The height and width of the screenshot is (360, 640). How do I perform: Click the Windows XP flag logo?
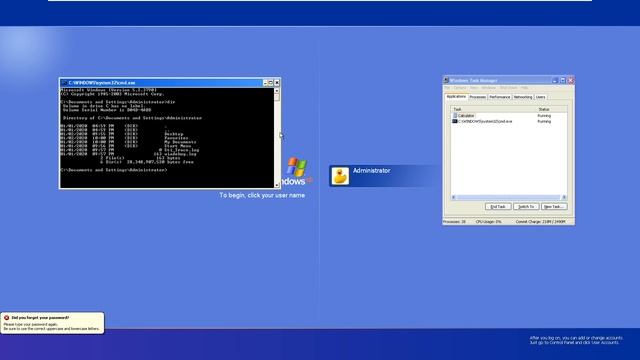coord(297,167)
